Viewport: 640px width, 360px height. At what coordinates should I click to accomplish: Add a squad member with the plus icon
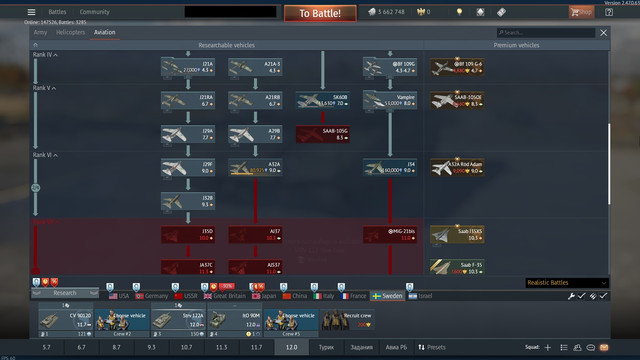(x=548, y=347)
